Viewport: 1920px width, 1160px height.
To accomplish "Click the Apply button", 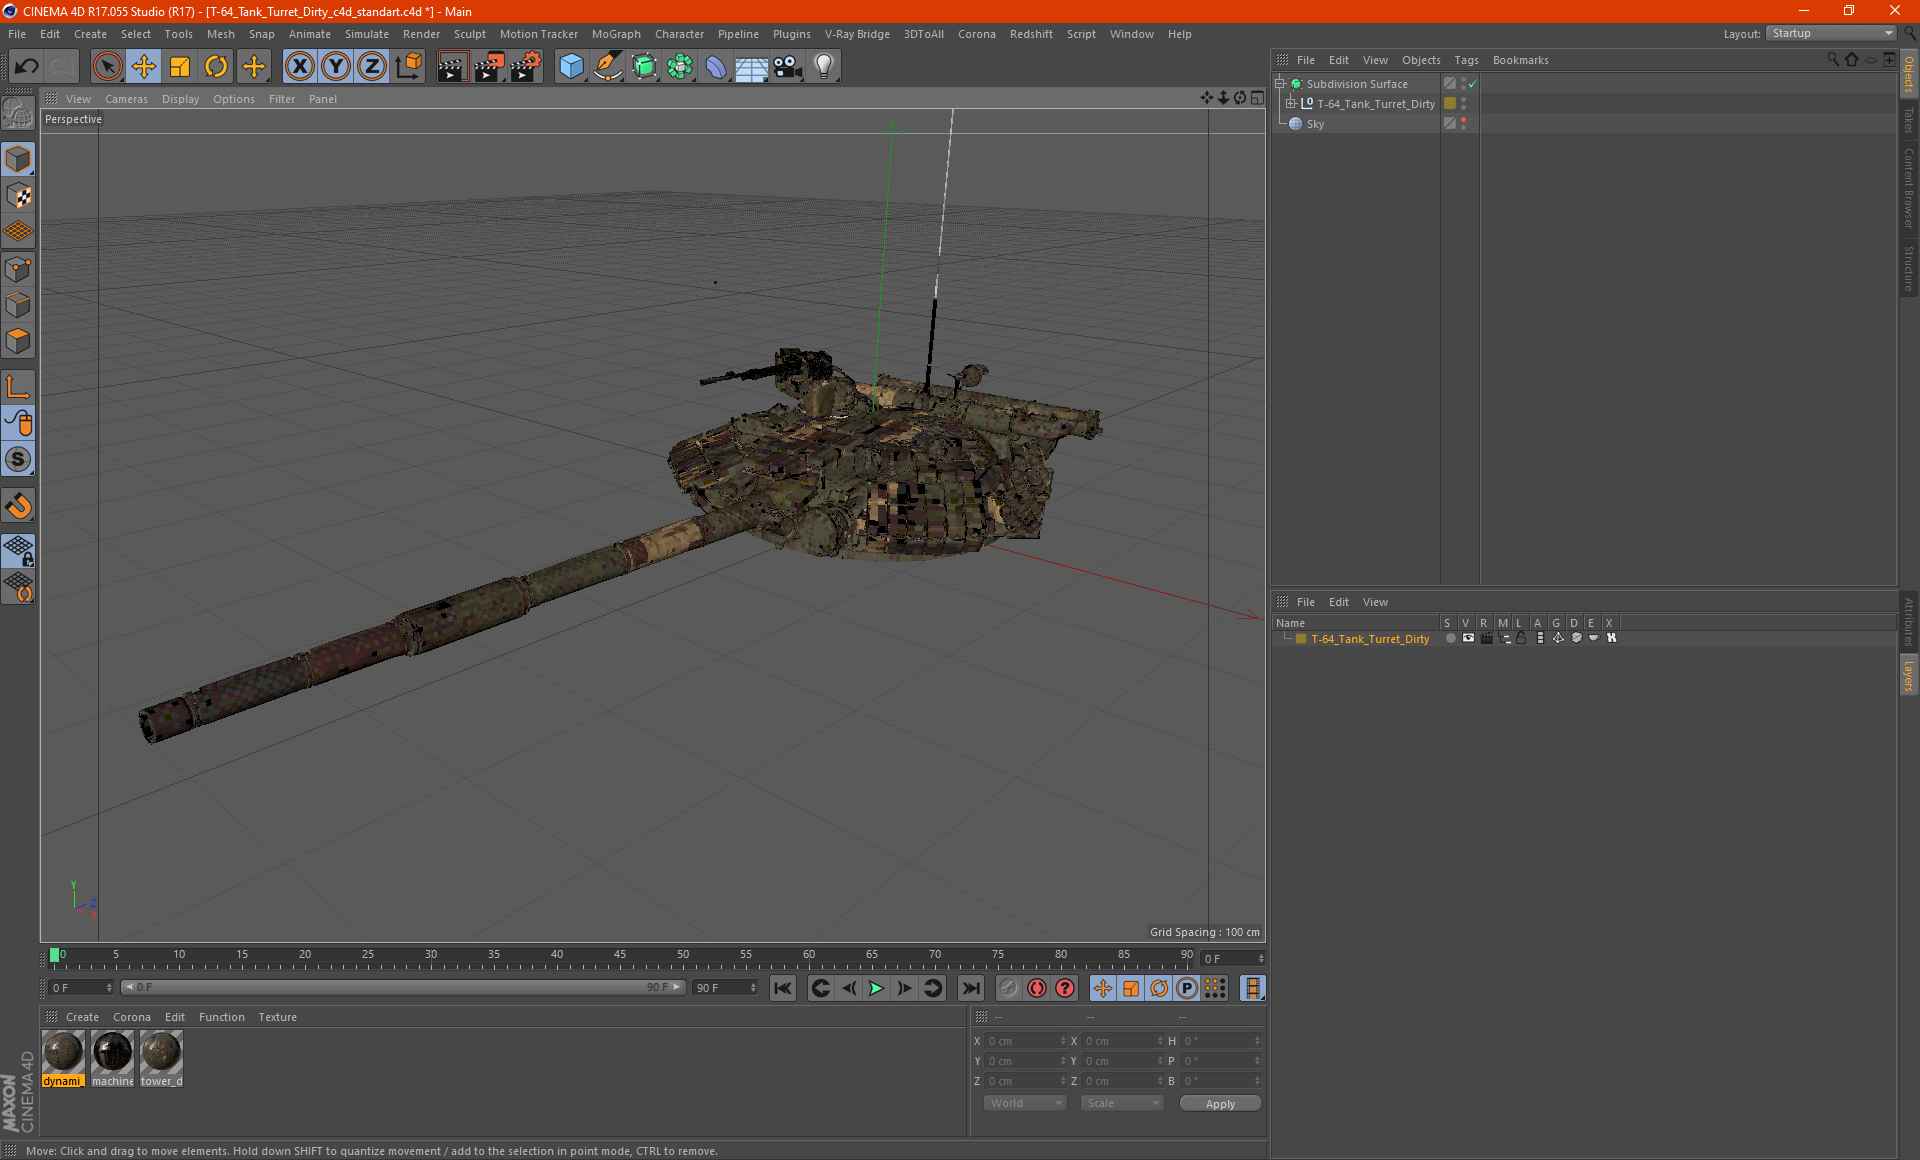I will click(1220, 1104).
